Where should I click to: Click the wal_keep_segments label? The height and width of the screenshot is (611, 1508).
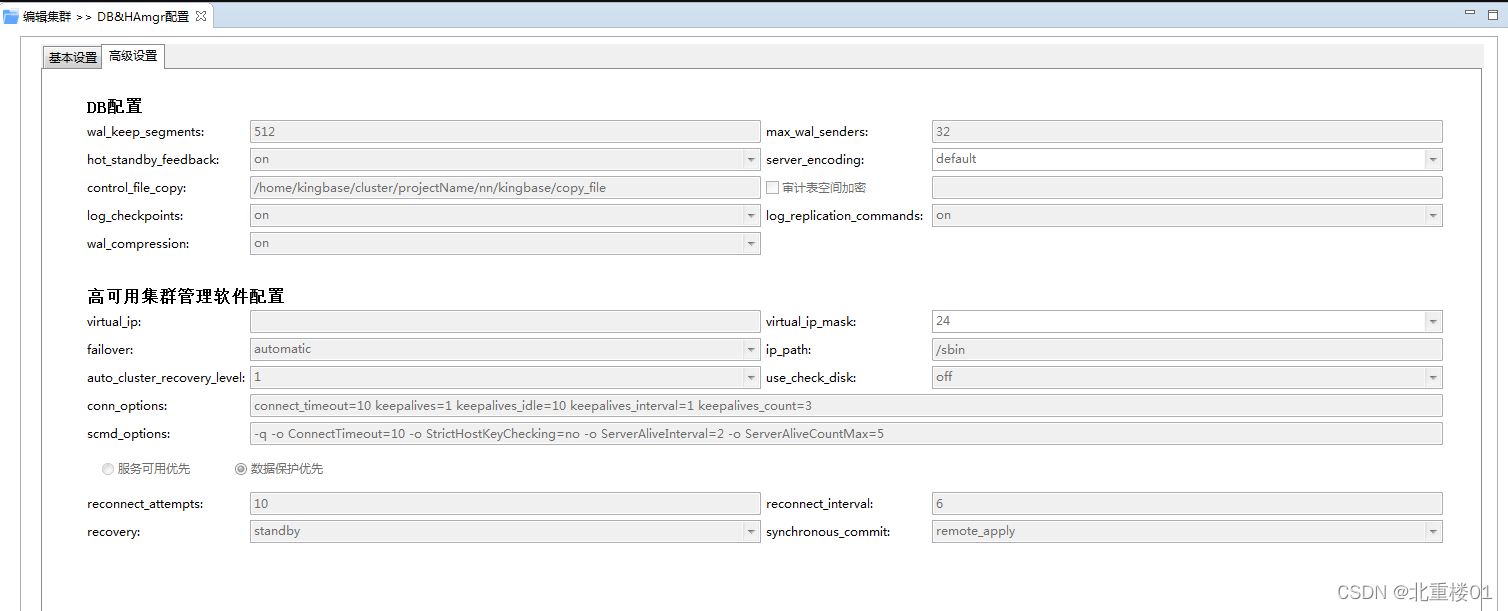pyautogui.click(x=146, y=131)
